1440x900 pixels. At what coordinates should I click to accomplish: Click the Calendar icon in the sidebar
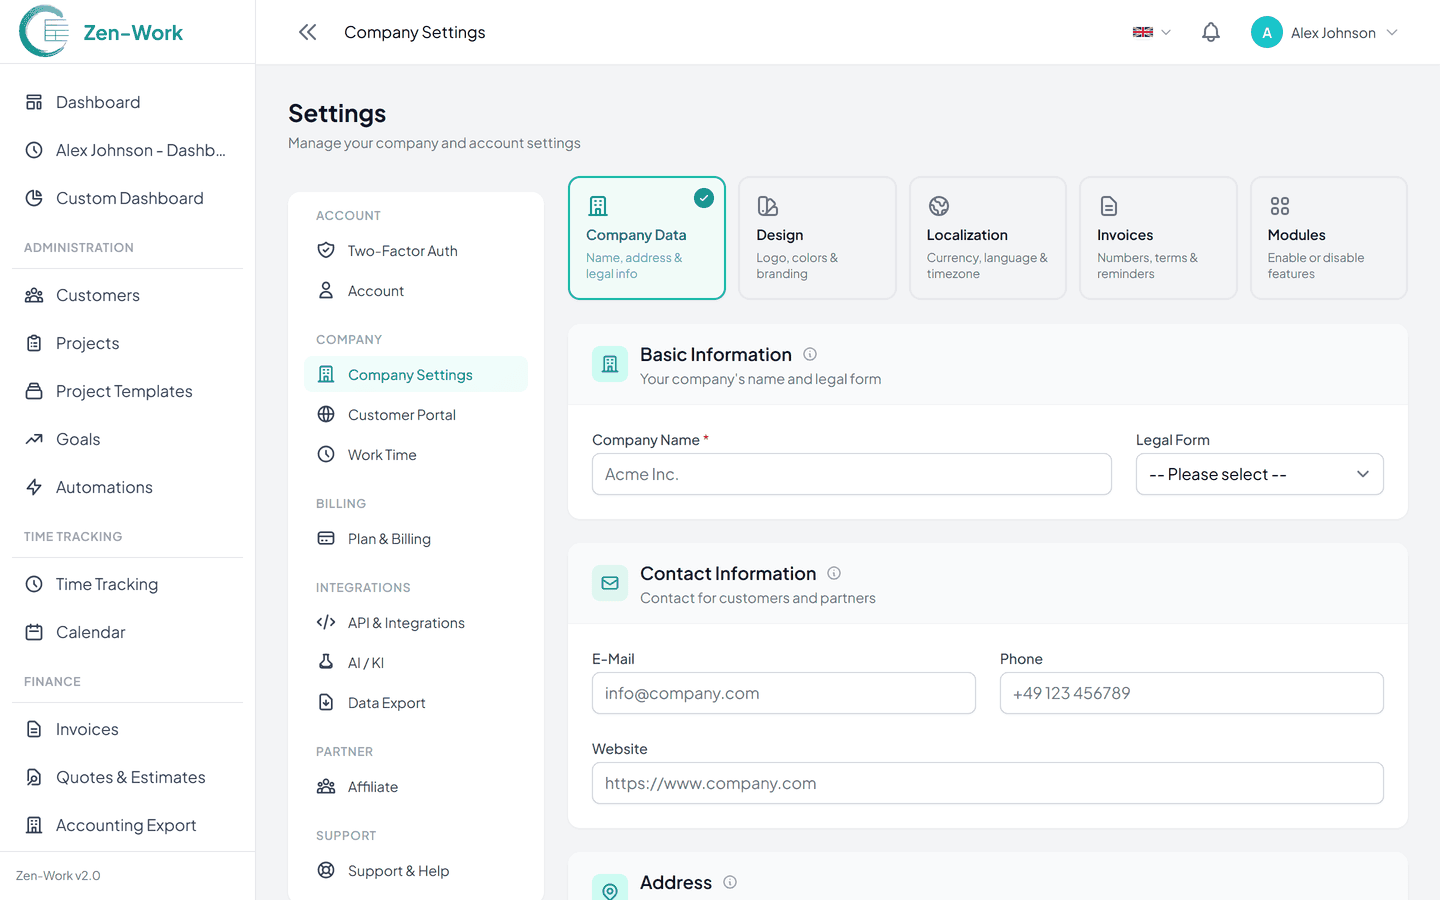[32, 631]
